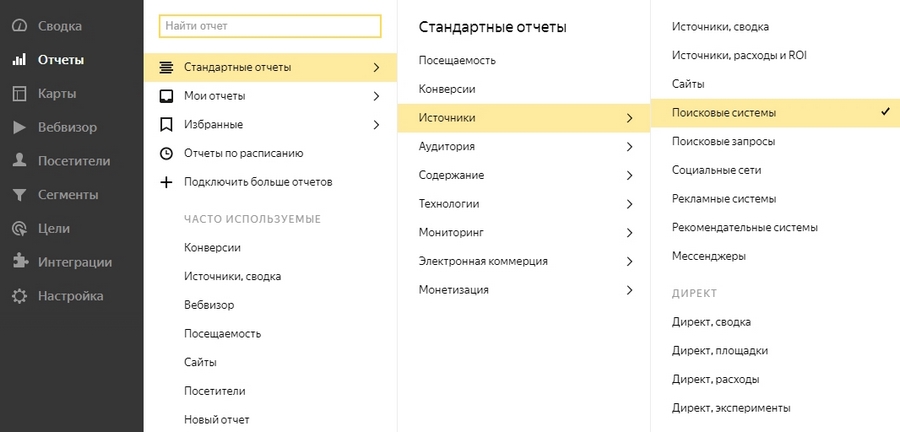This screenshot has height=432, width=900.
Task: Open Рекламные системы report
Action: coord(724,199)
